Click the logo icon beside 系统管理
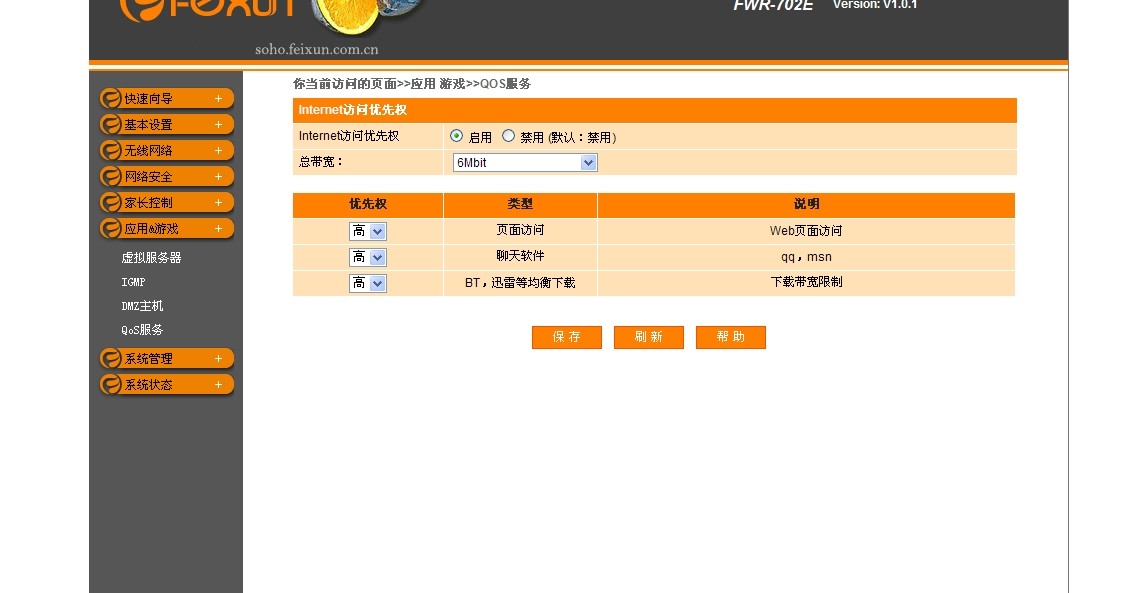Viewport: 1132px width, 593px height. (x=110, y=358)
